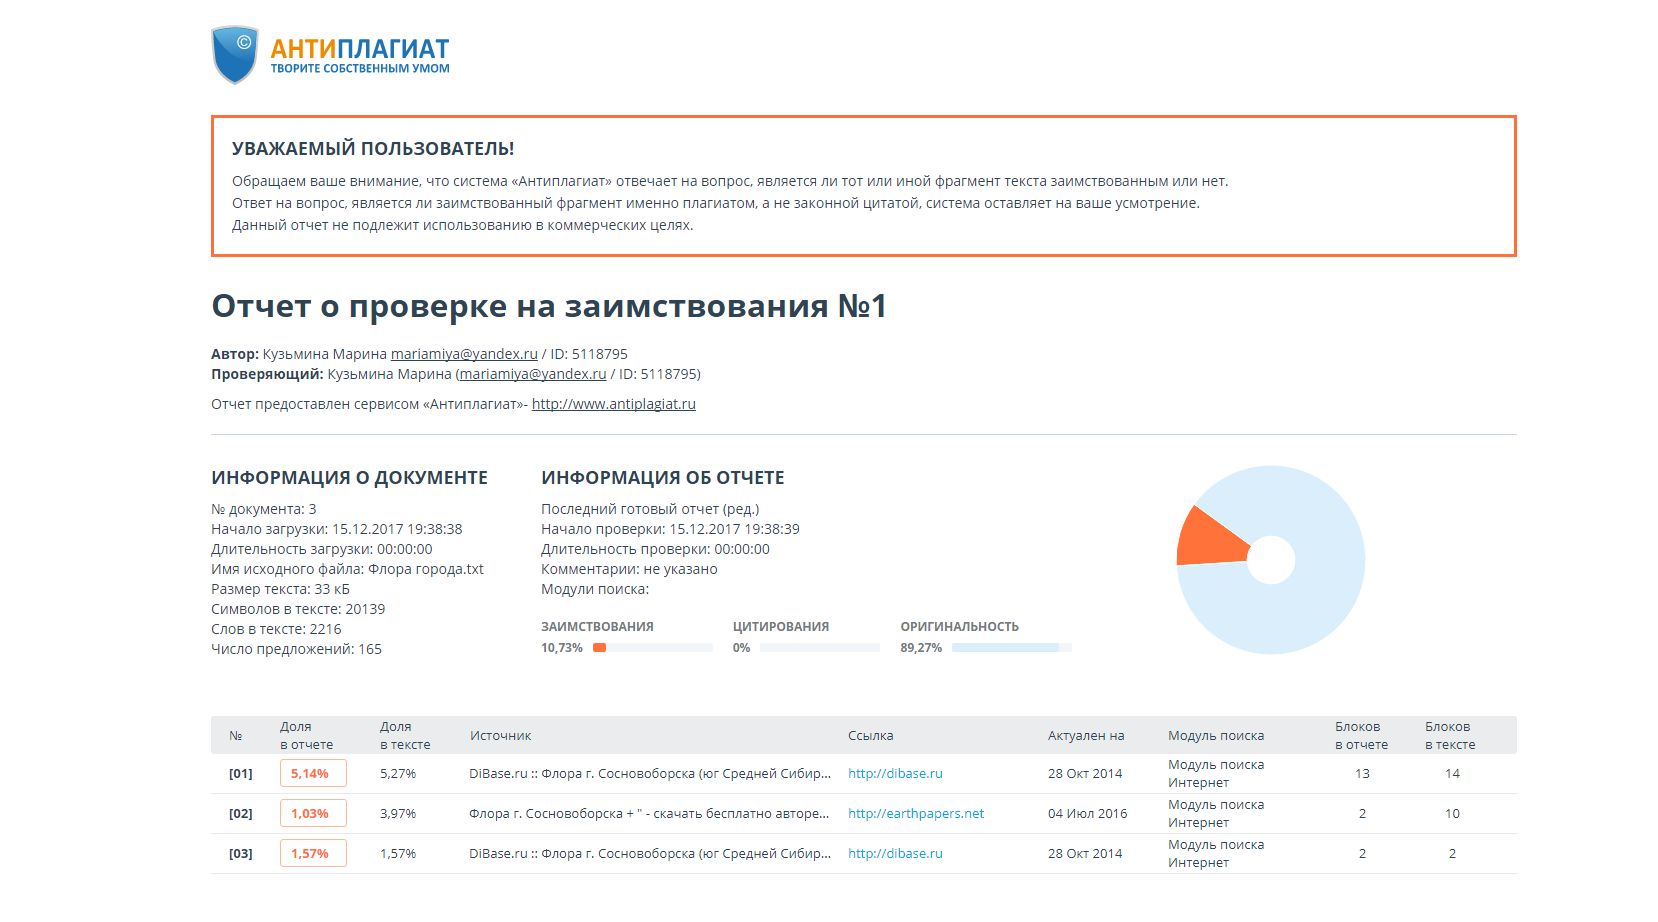Click the Заимствования 10,73% progress bar
Viewport: 1658px width, 922px height.
point(652,648)
